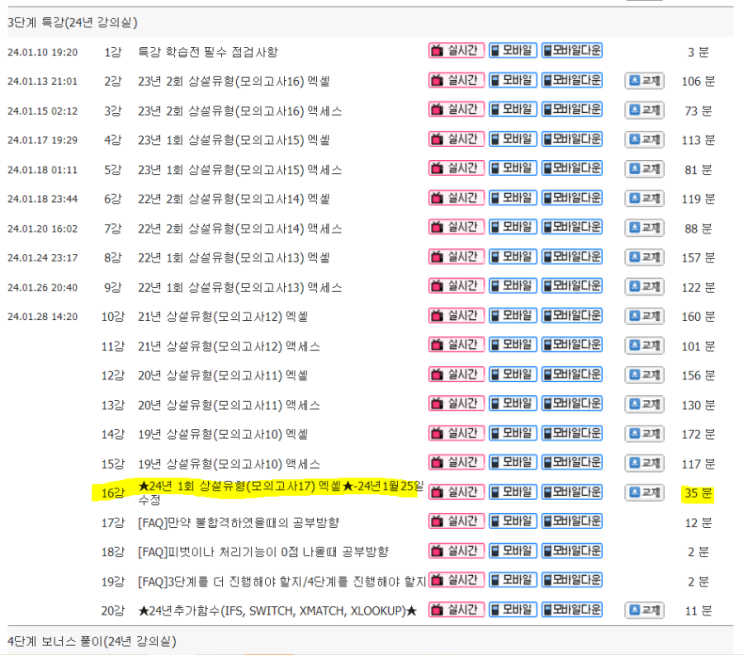Select section header 3단계 특강(24년 강의실)
743x655 pixels.
(72, 22)
